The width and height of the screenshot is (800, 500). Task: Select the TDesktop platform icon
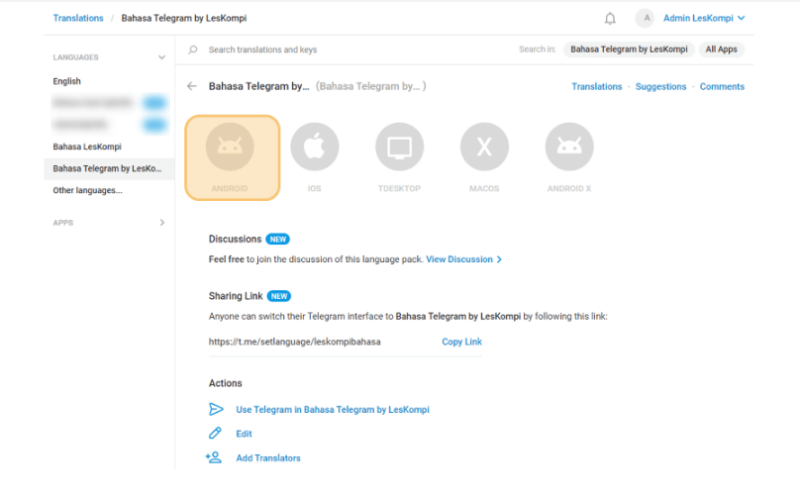[399, 147]
